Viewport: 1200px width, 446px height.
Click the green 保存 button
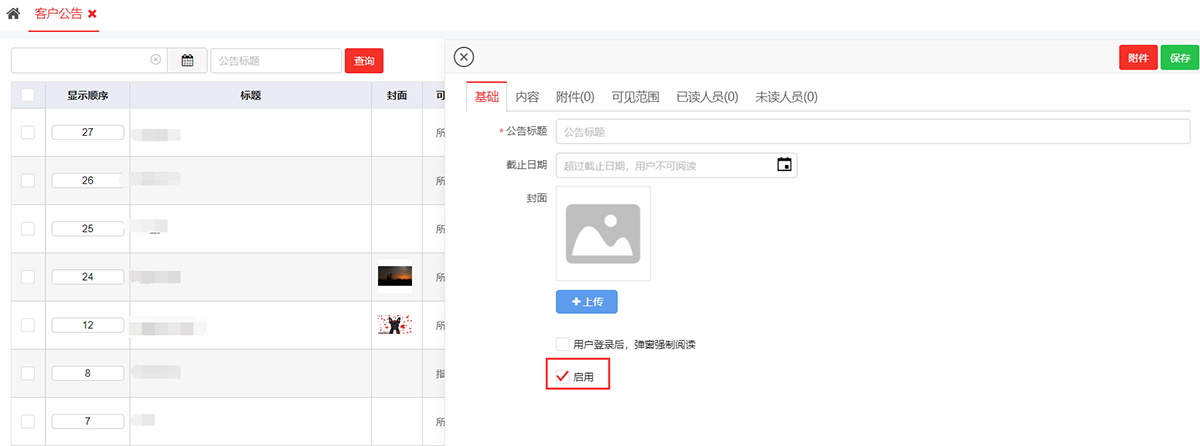(1179, 58)
